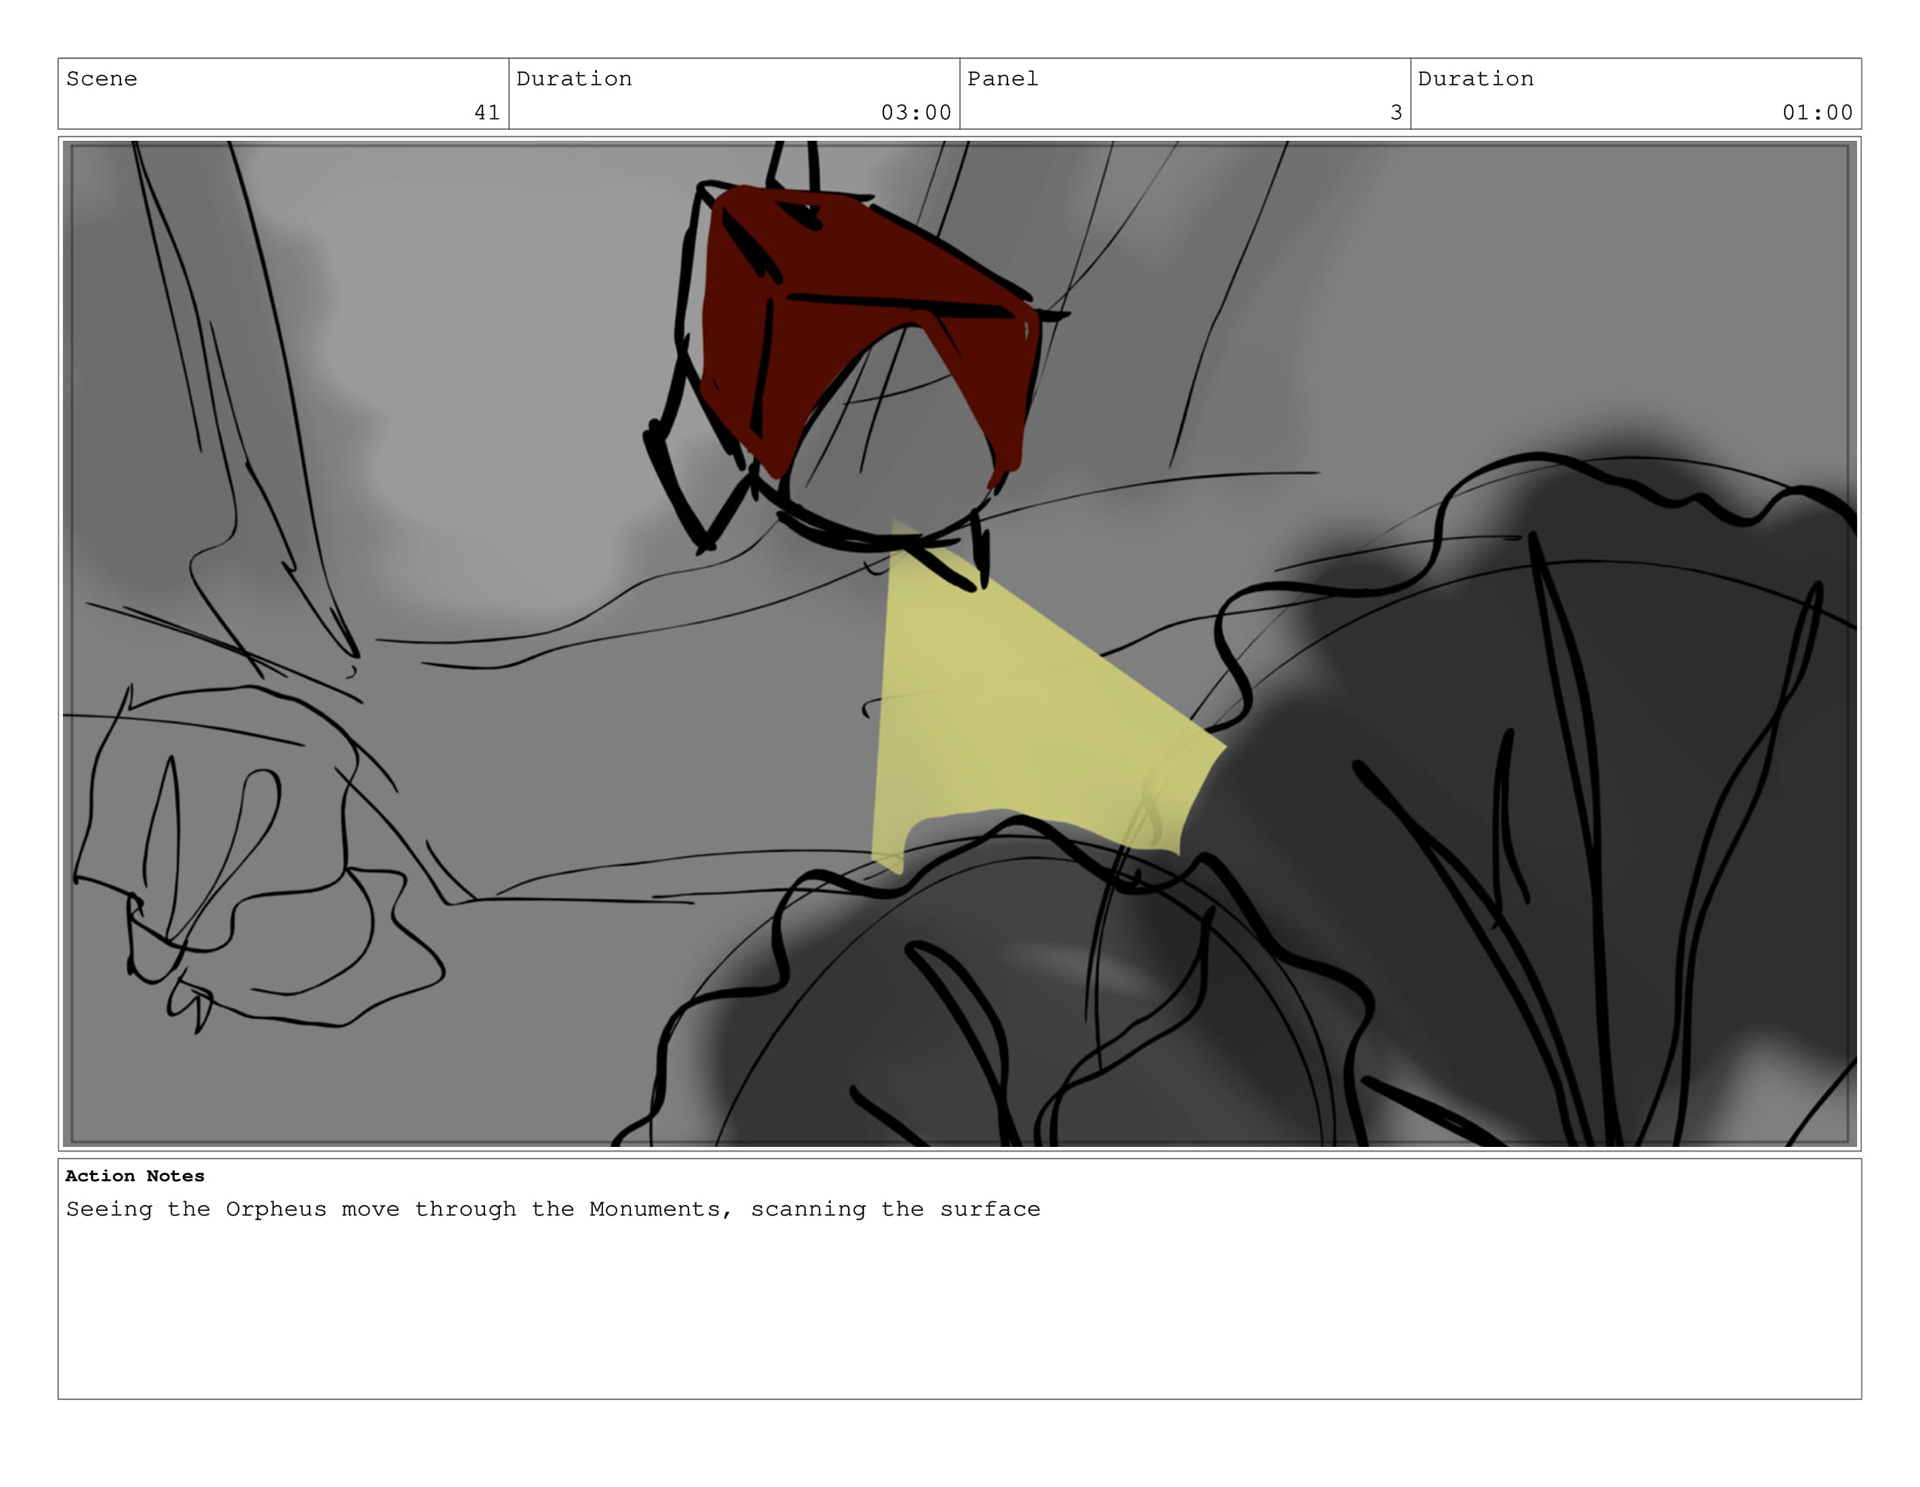Click the Scene label in header

click(x=101, y=79)
